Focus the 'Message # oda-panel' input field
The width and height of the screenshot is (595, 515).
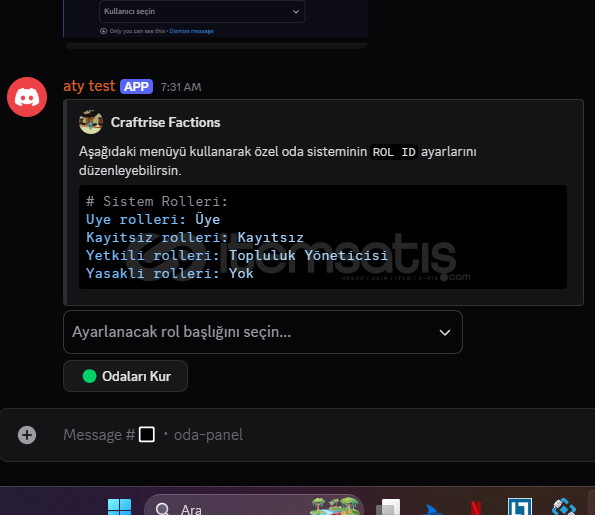[298, 435]
